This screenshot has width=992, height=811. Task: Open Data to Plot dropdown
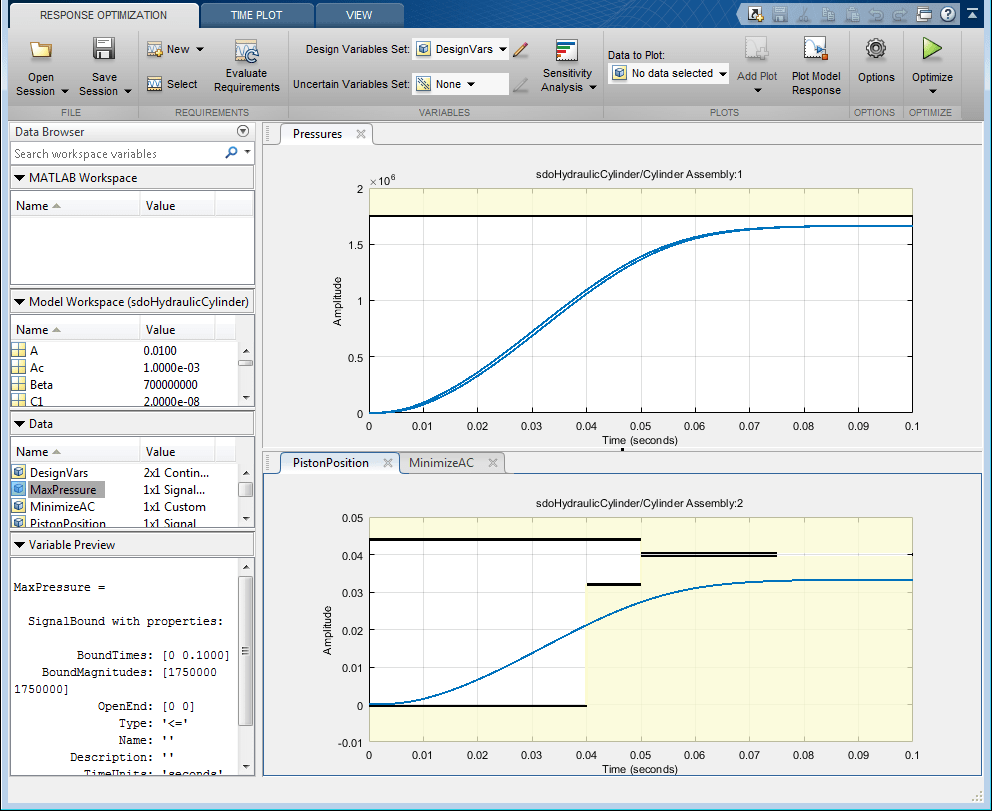[669, 73]
